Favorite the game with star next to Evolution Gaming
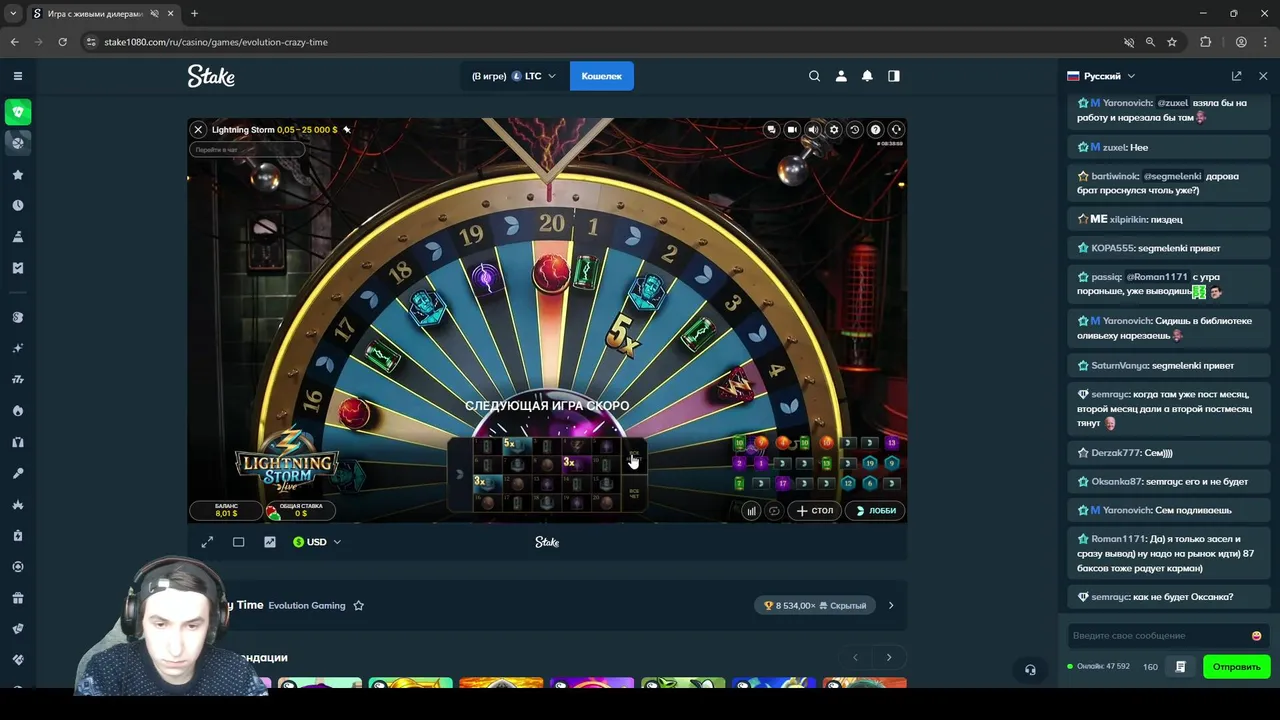This screenshot has width=1280, height=720. coord(359,605)
